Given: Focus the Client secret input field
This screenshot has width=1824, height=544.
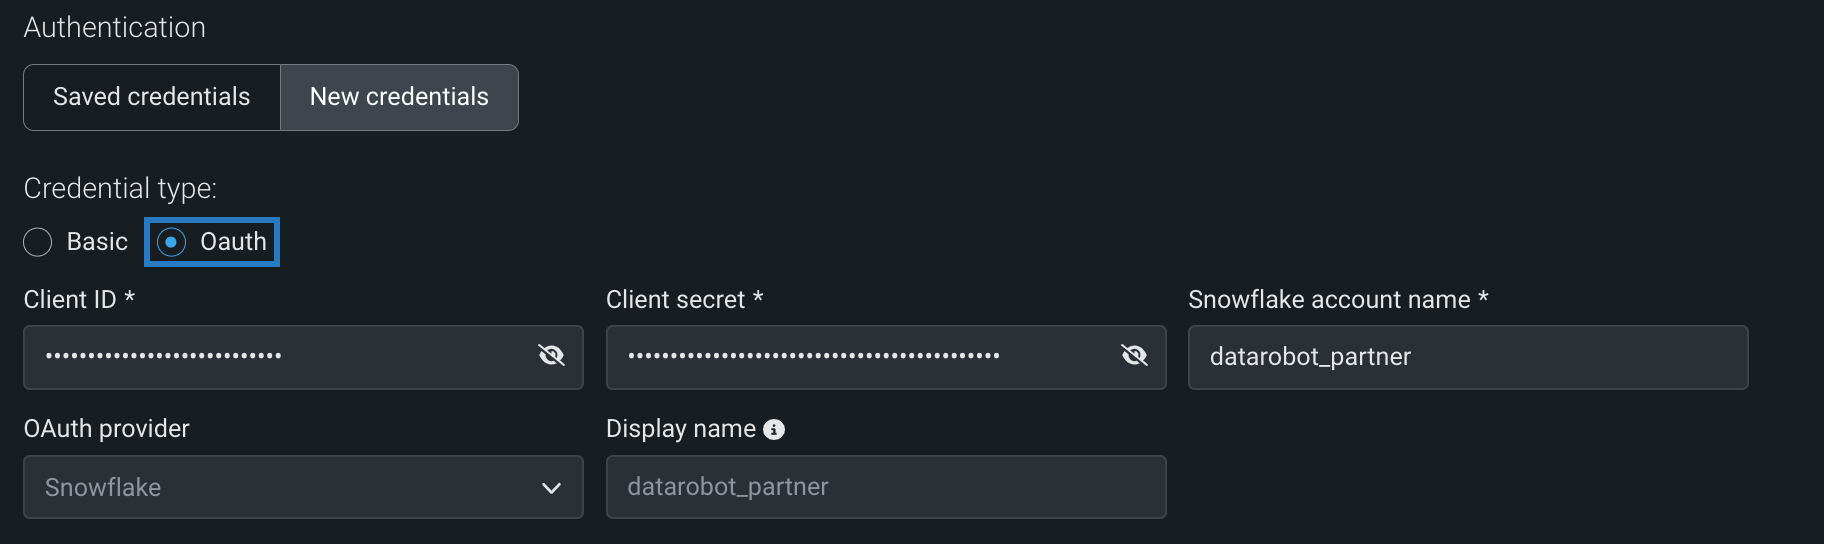Looking at the screenshot, I should [860, 357].
